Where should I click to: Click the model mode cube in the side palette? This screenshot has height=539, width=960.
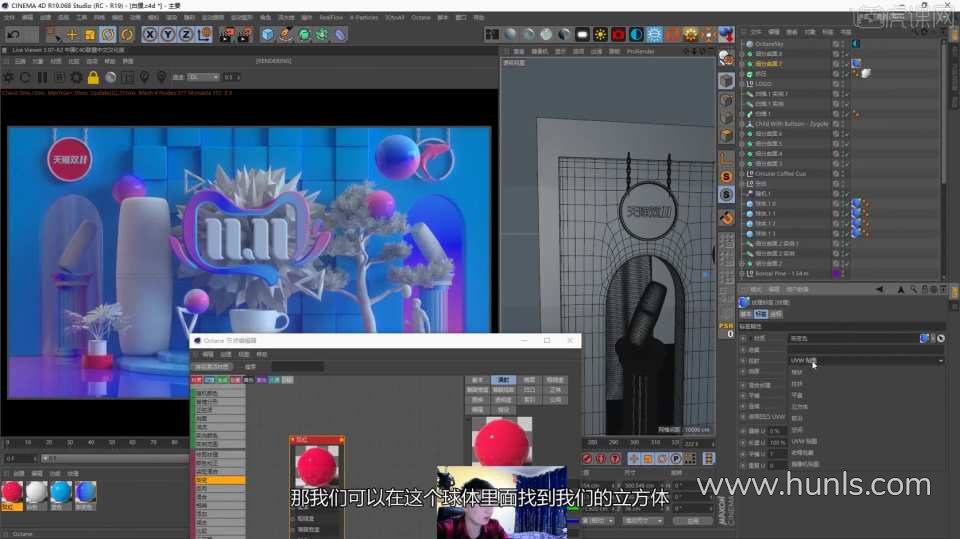(726, 81)
